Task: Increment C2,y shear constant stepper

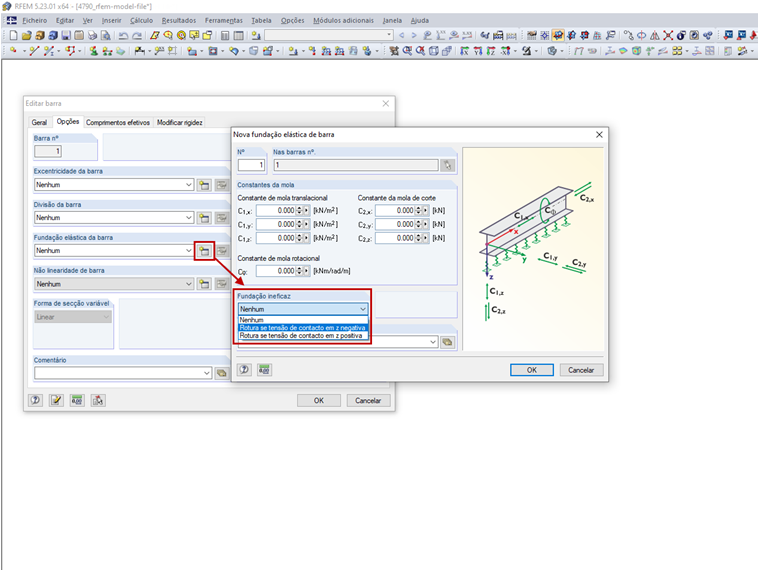Action: click(418, 222)
